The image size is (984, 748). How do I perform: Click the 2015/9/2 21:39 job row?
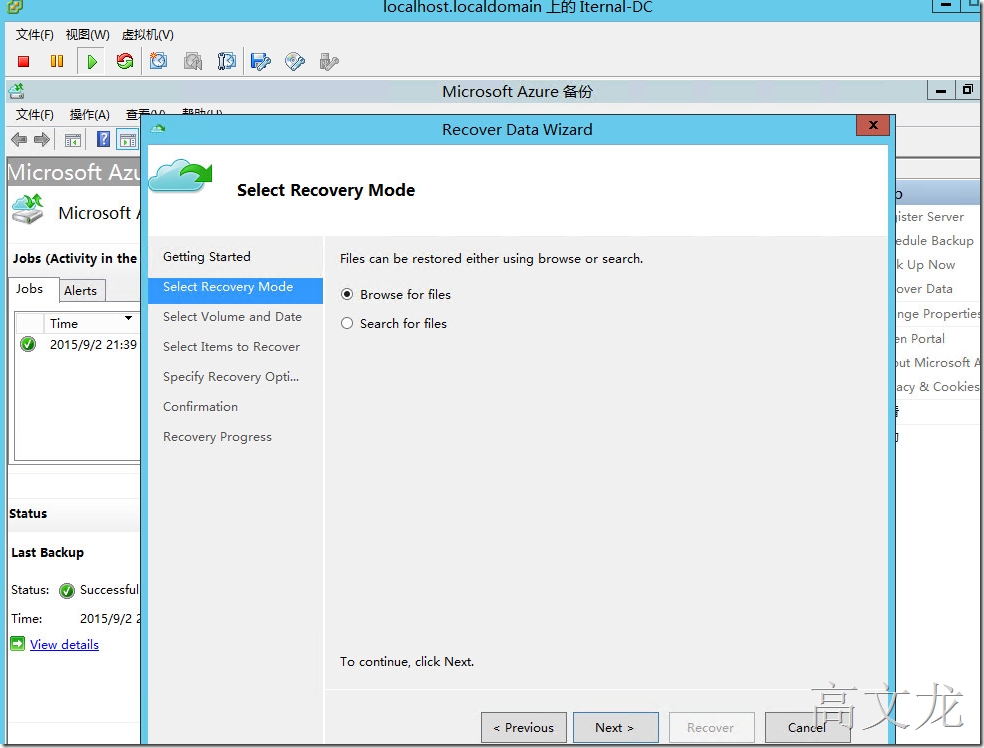point(78,345)
